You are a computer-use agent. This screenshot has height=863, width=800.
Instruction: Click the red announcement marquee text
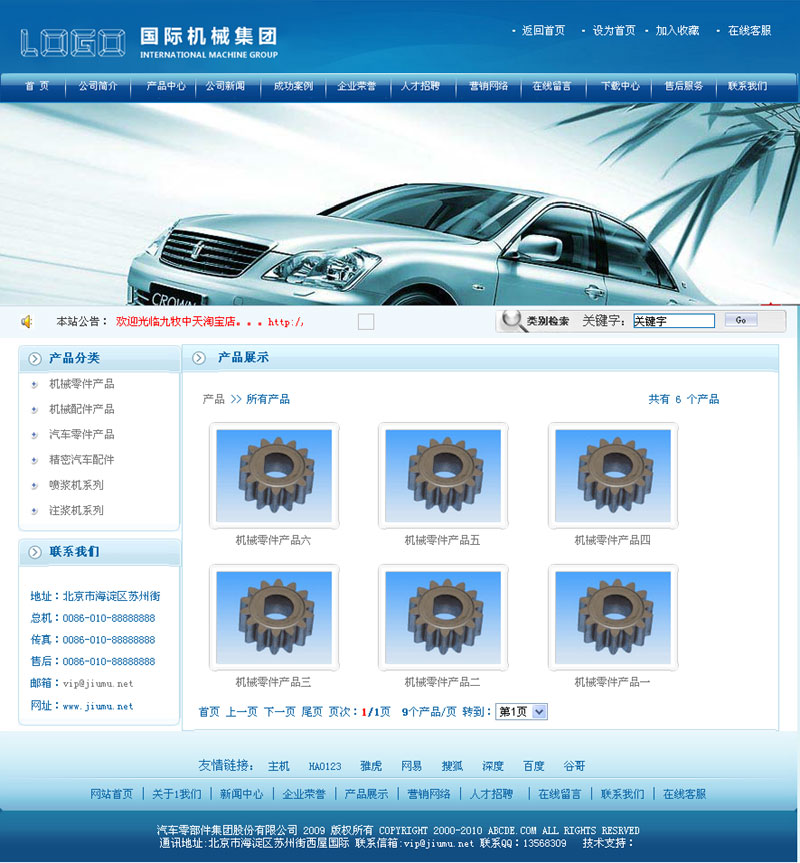point(210,322)
